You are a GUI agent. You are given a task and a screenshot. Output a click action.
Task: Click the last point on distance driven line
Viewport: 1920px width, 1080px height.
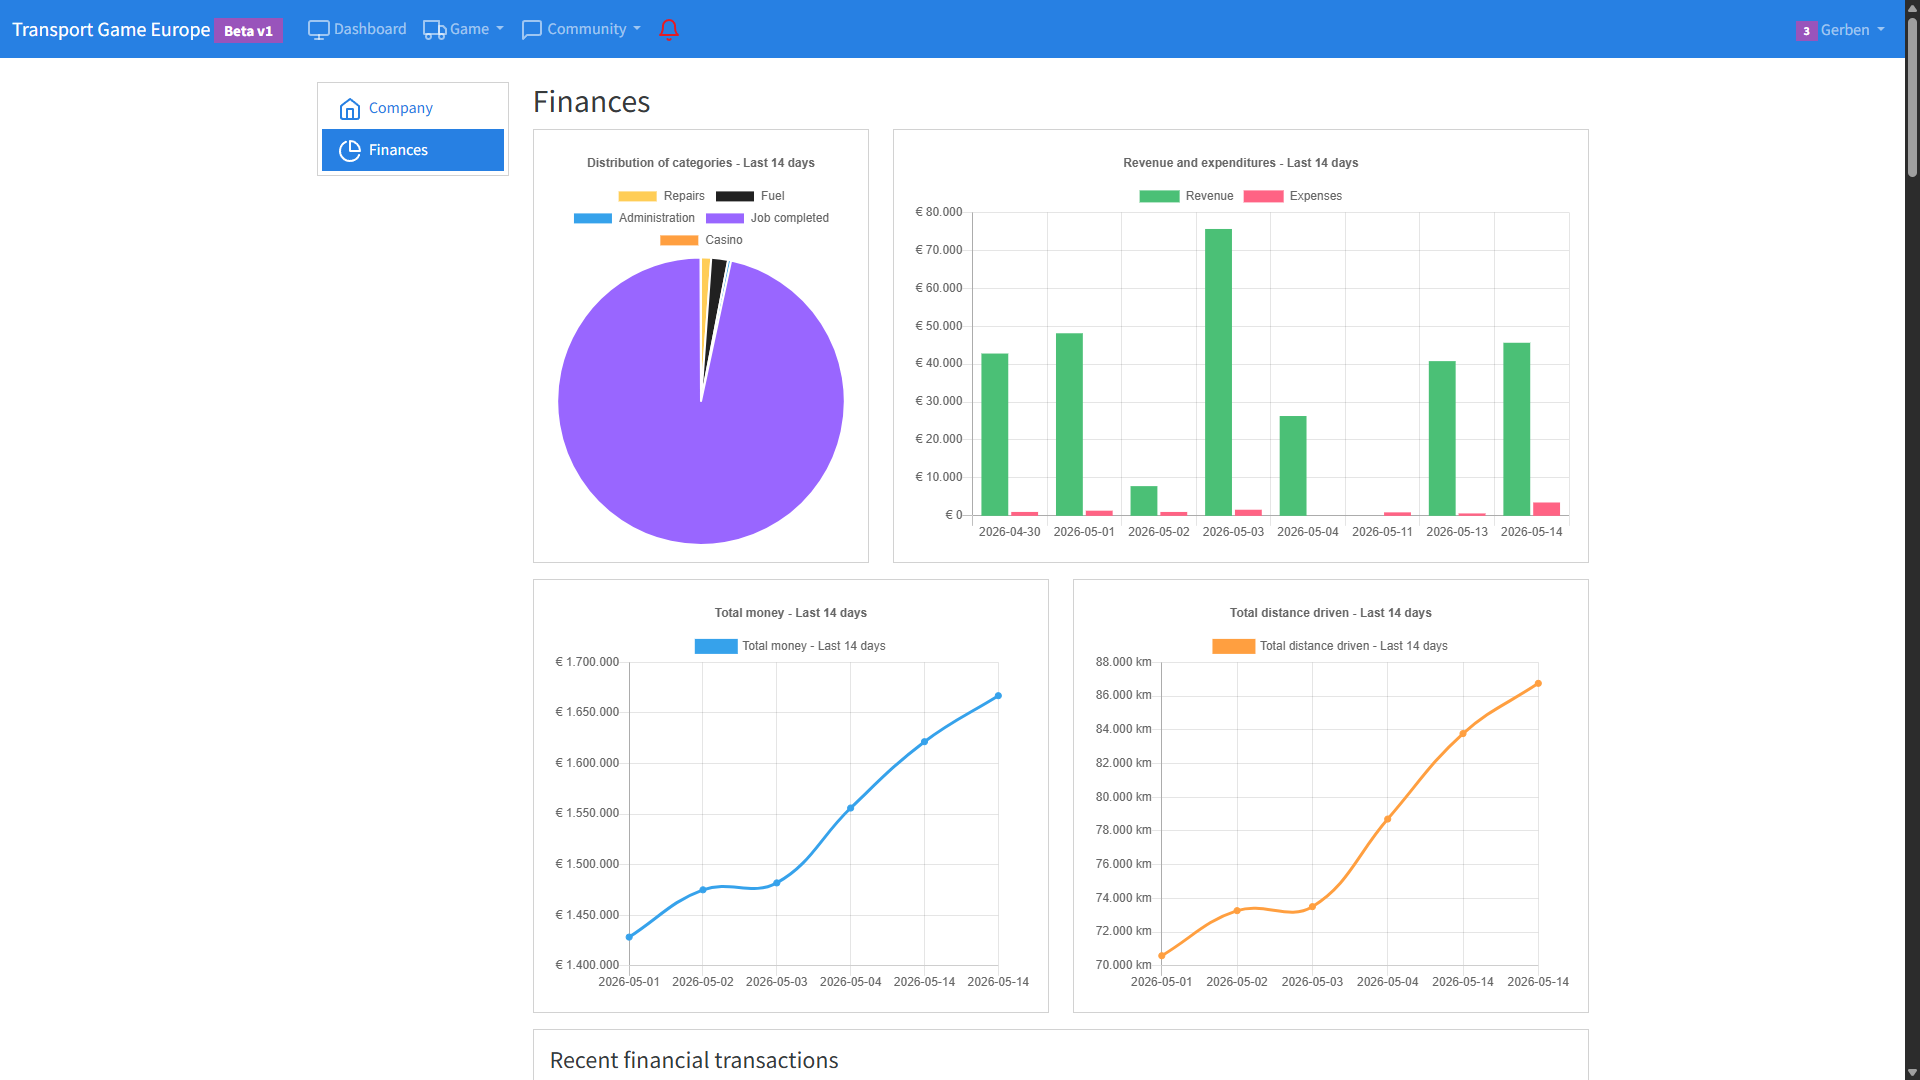1538,684
